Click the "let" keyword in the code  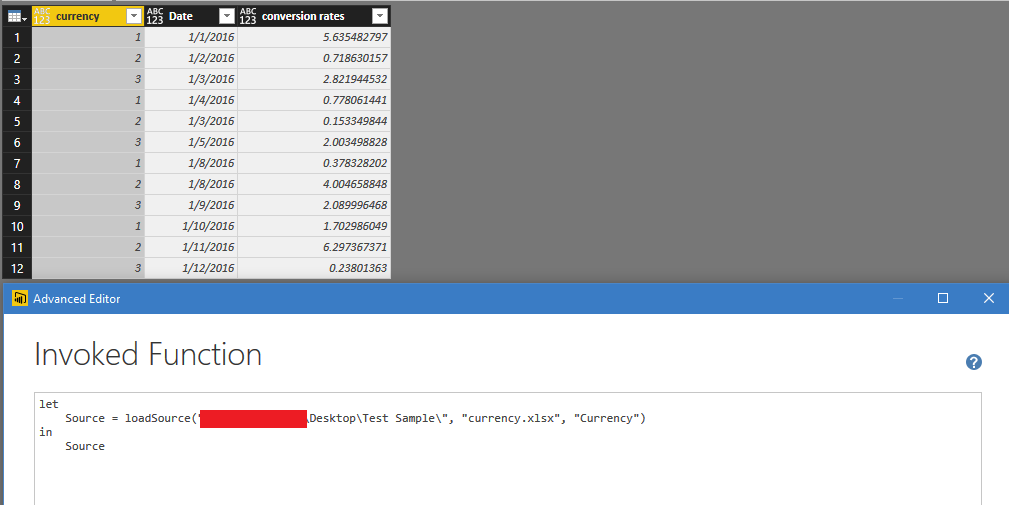click(49, 404)
